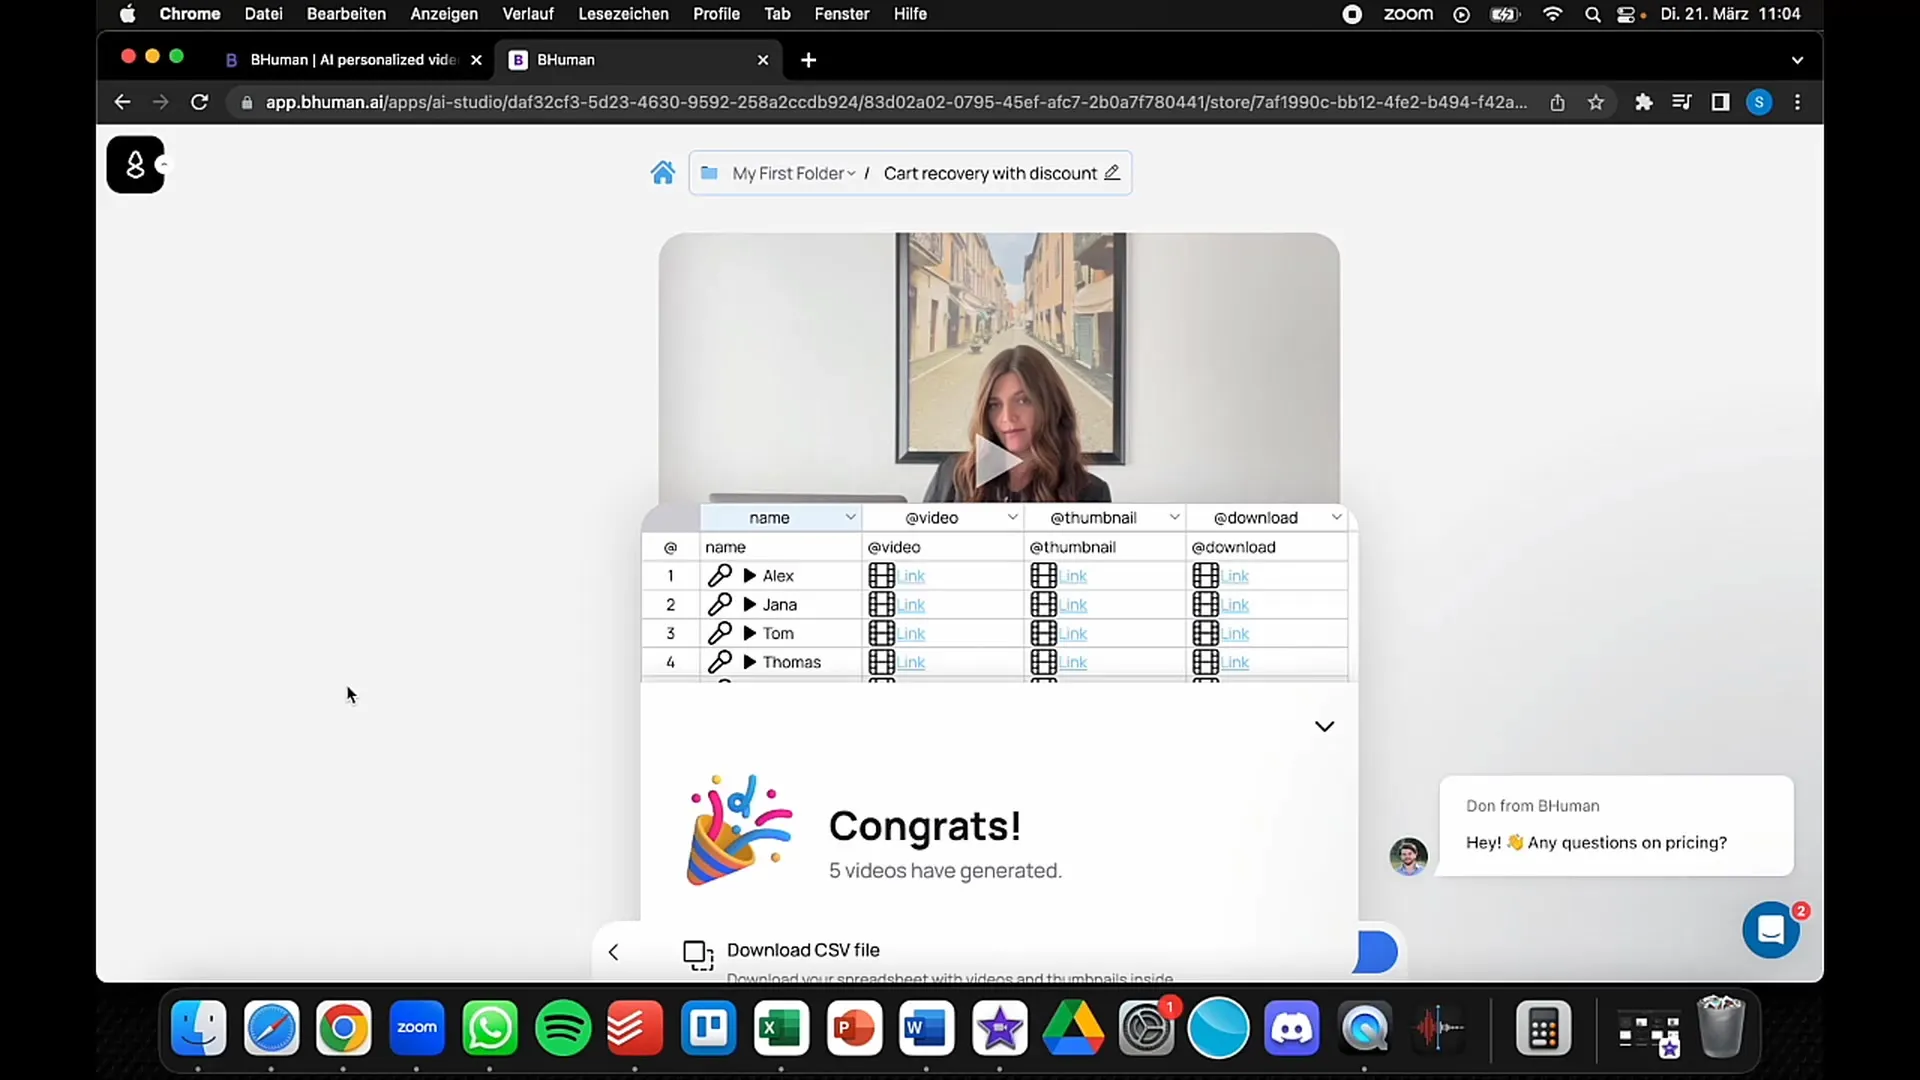Viewport: 1920px width, 1080px height.
Task: Toggle the key icon for Jana's row
Action: (x=720, y=604)
